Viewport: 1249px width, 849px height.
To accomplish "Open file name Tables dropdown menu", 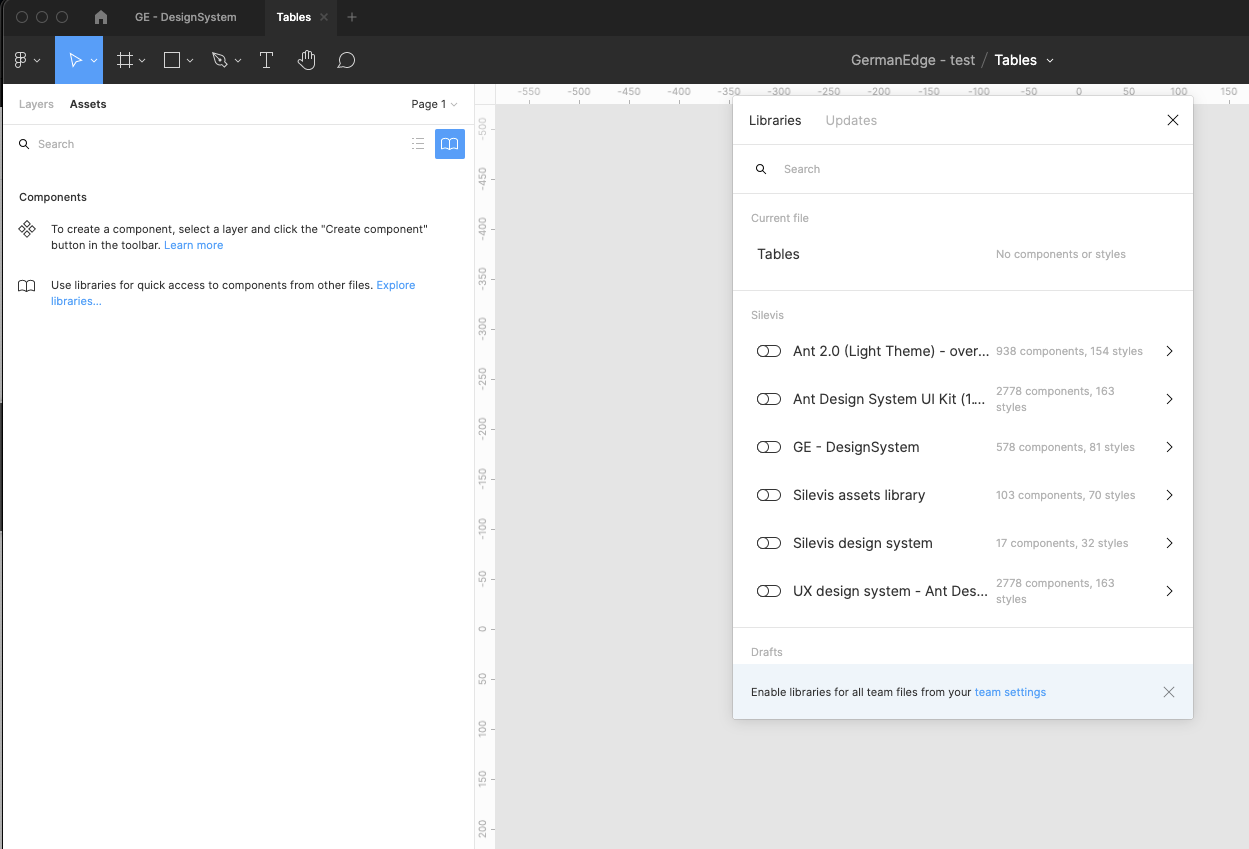I will (x=1050, y=60).
